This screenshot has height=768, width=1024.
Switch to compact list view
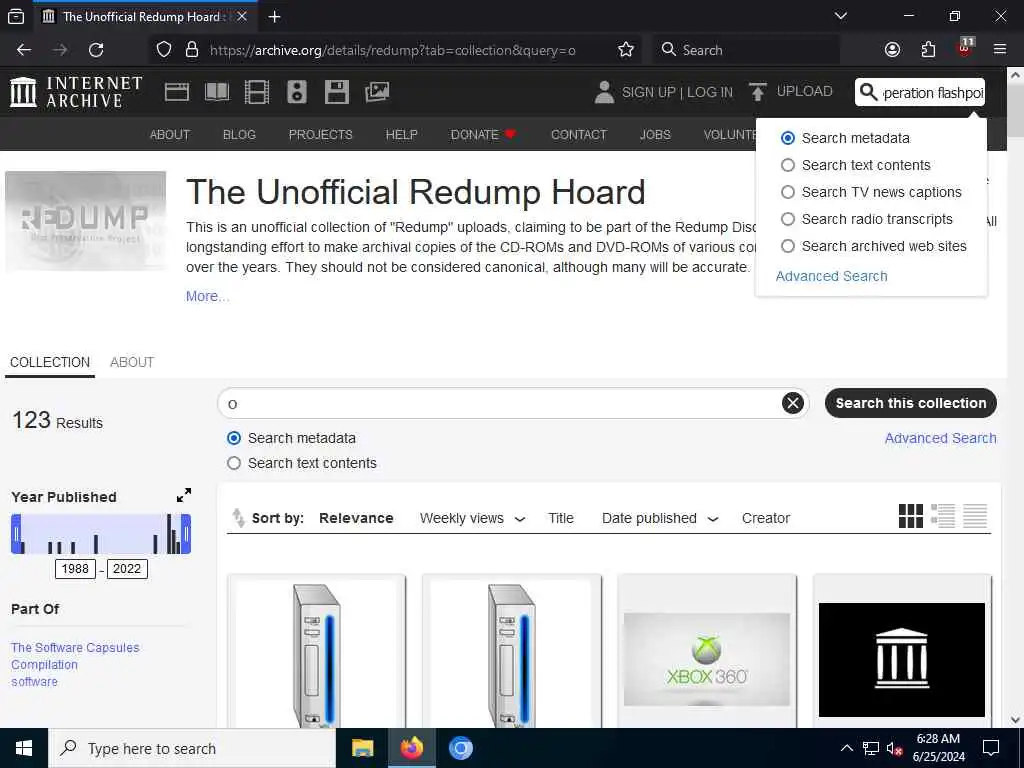coord(975,516)
